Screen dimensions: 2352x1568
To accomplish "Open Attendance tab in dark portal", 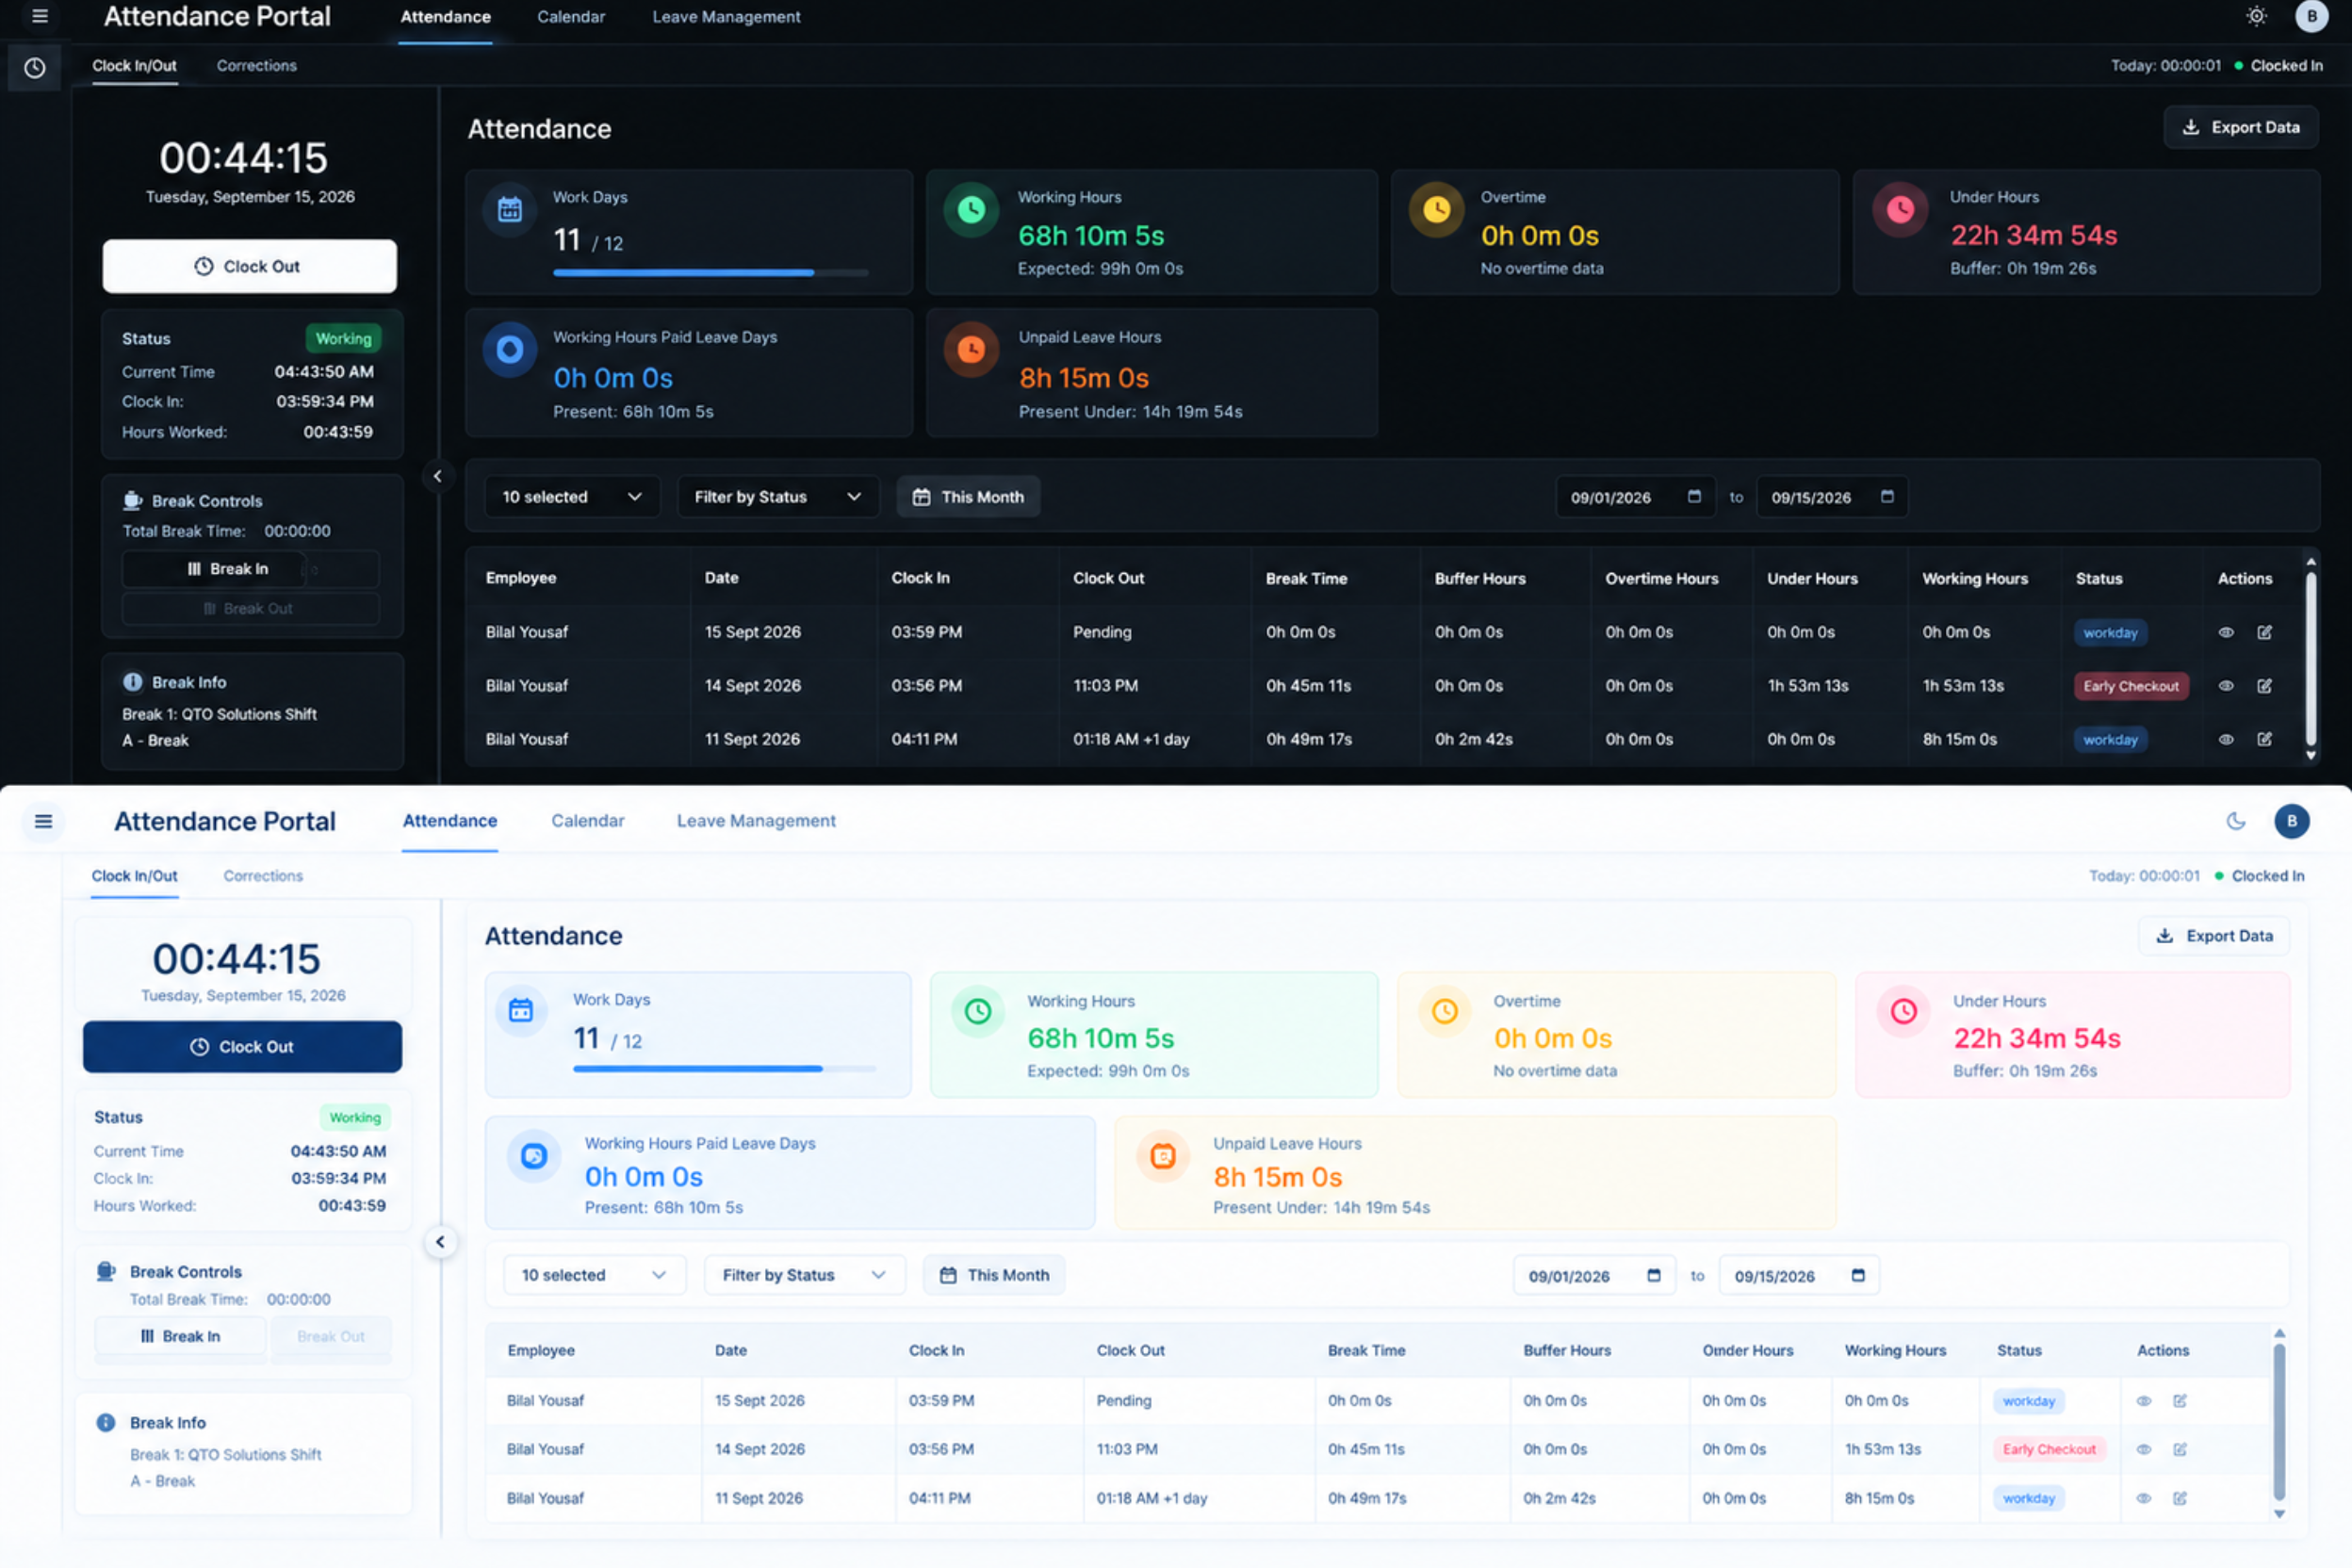I will coord(445,17).
